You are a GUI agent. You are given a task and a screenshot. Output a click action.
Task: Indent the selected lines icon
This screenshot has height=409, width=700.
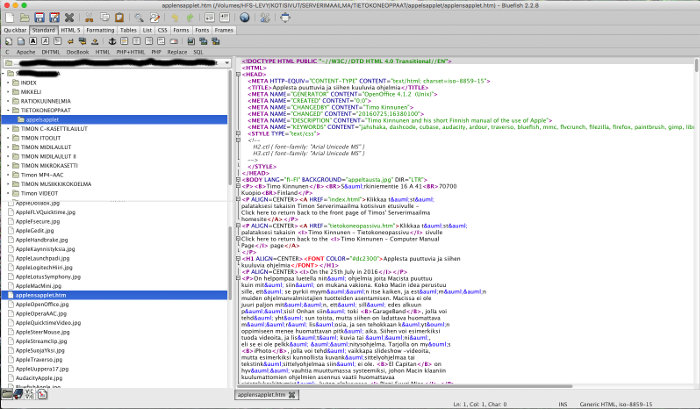point(224,18)
